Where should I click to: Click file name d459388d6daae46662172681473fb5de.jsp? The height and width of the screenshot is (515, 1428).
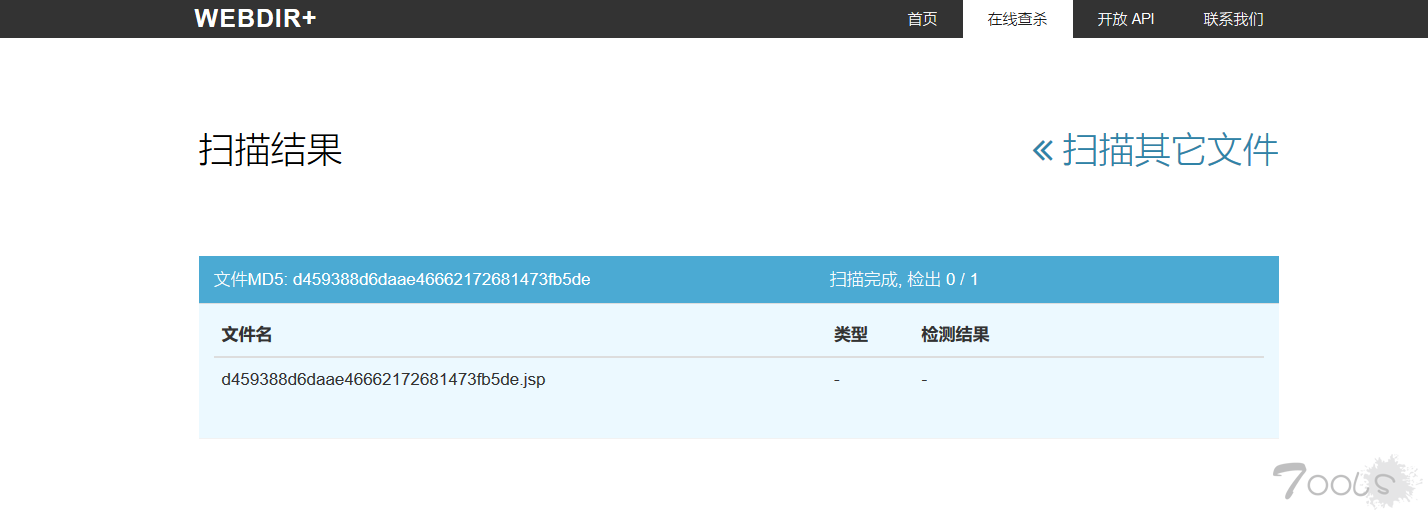coord(383,379)
